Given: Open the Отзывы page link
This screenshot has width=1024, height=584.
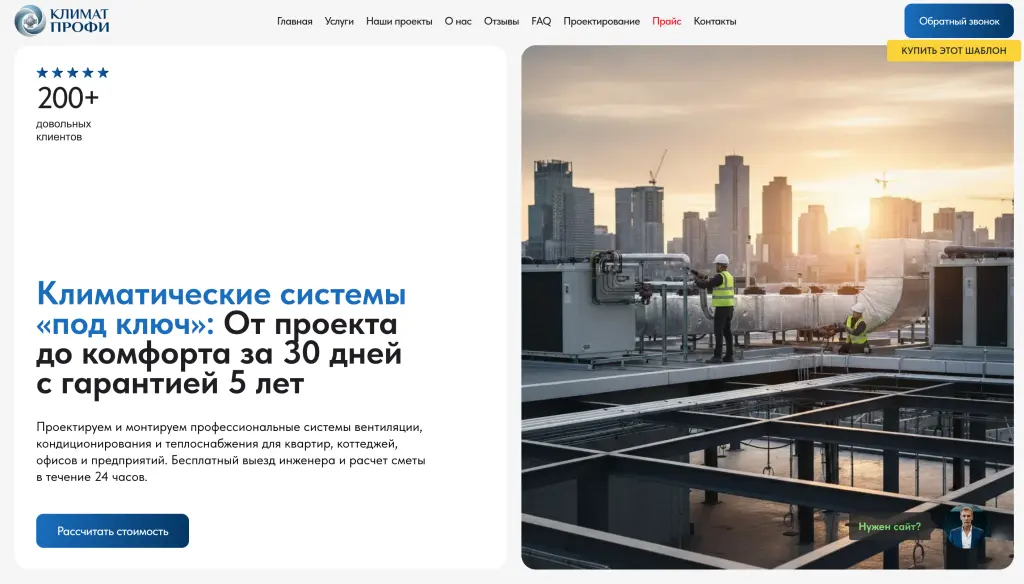Looking at the screenshot, I should coord(502,21).
